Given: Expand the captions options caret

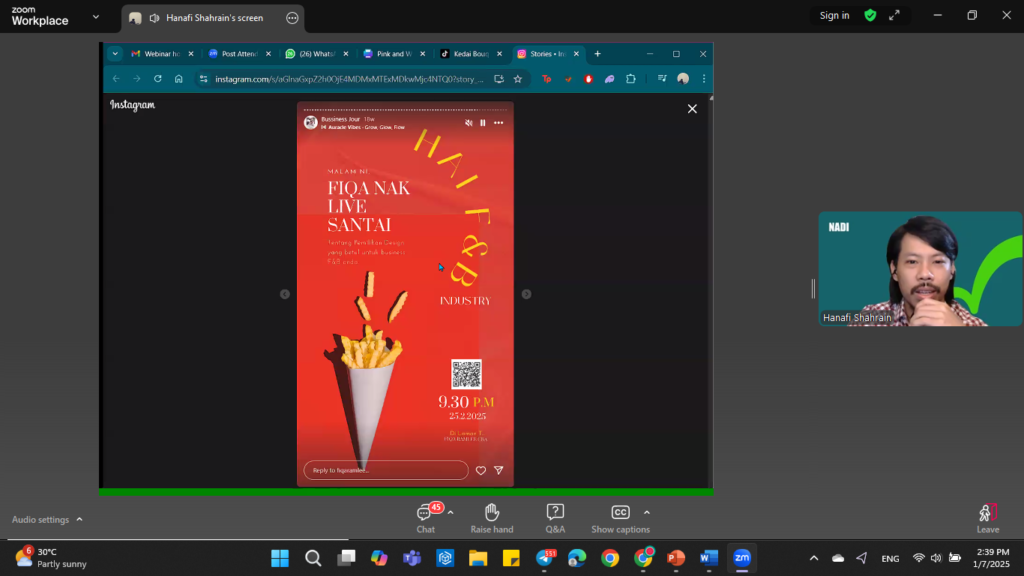Looking at the screenshot, I should [x=647, y=513].
